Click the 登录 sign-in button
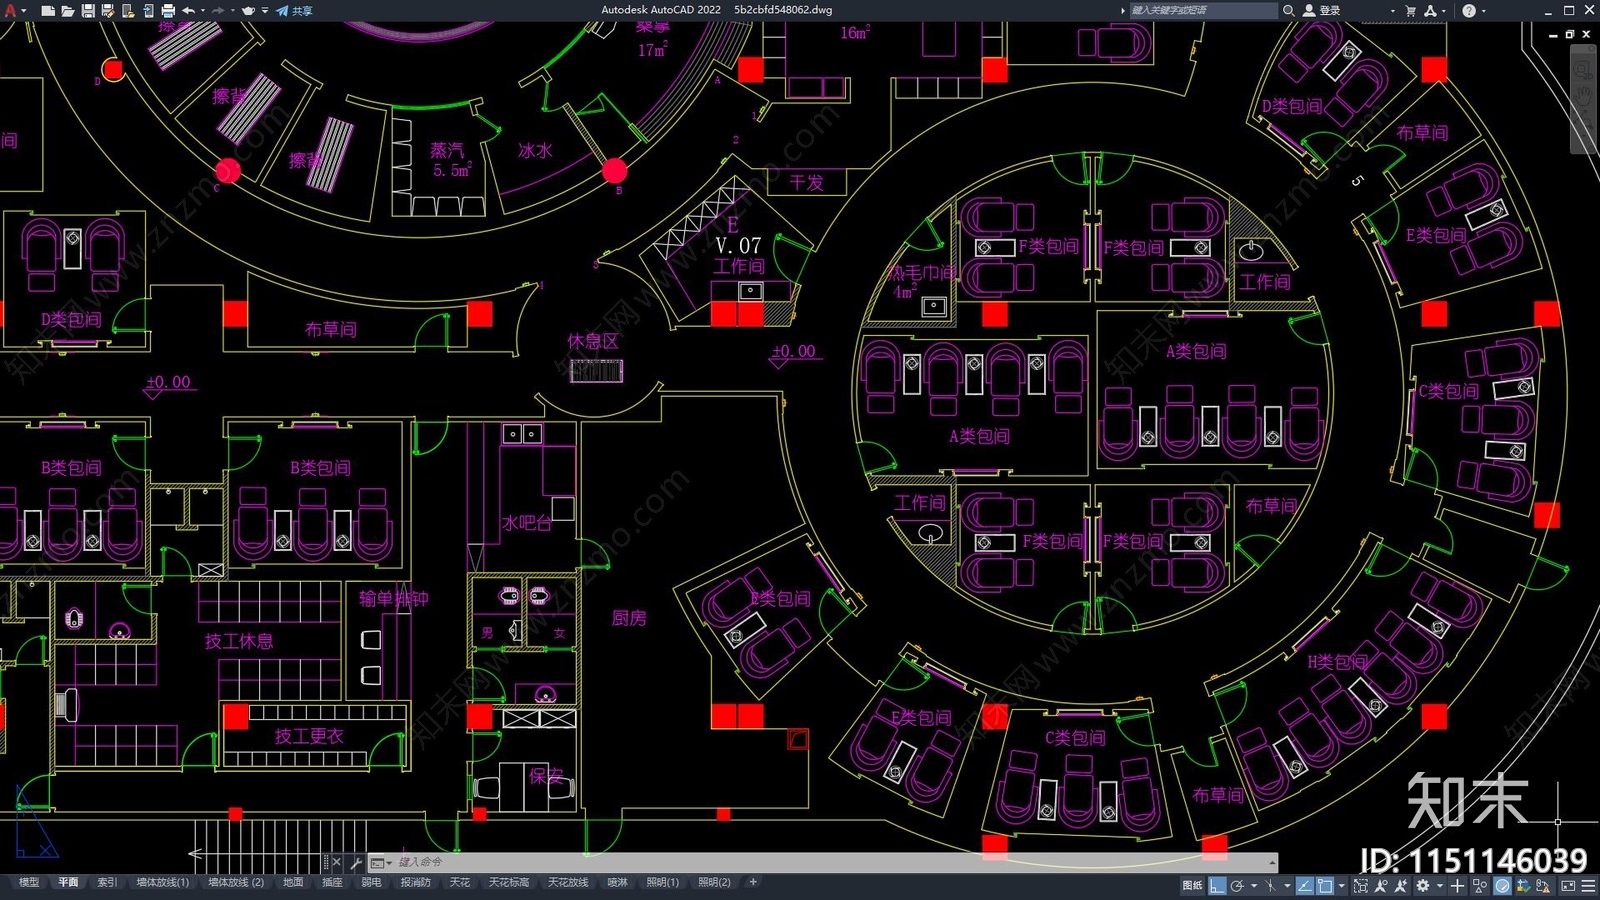The height and width of the screenshot is (900, 1600). pos(1322,10)
